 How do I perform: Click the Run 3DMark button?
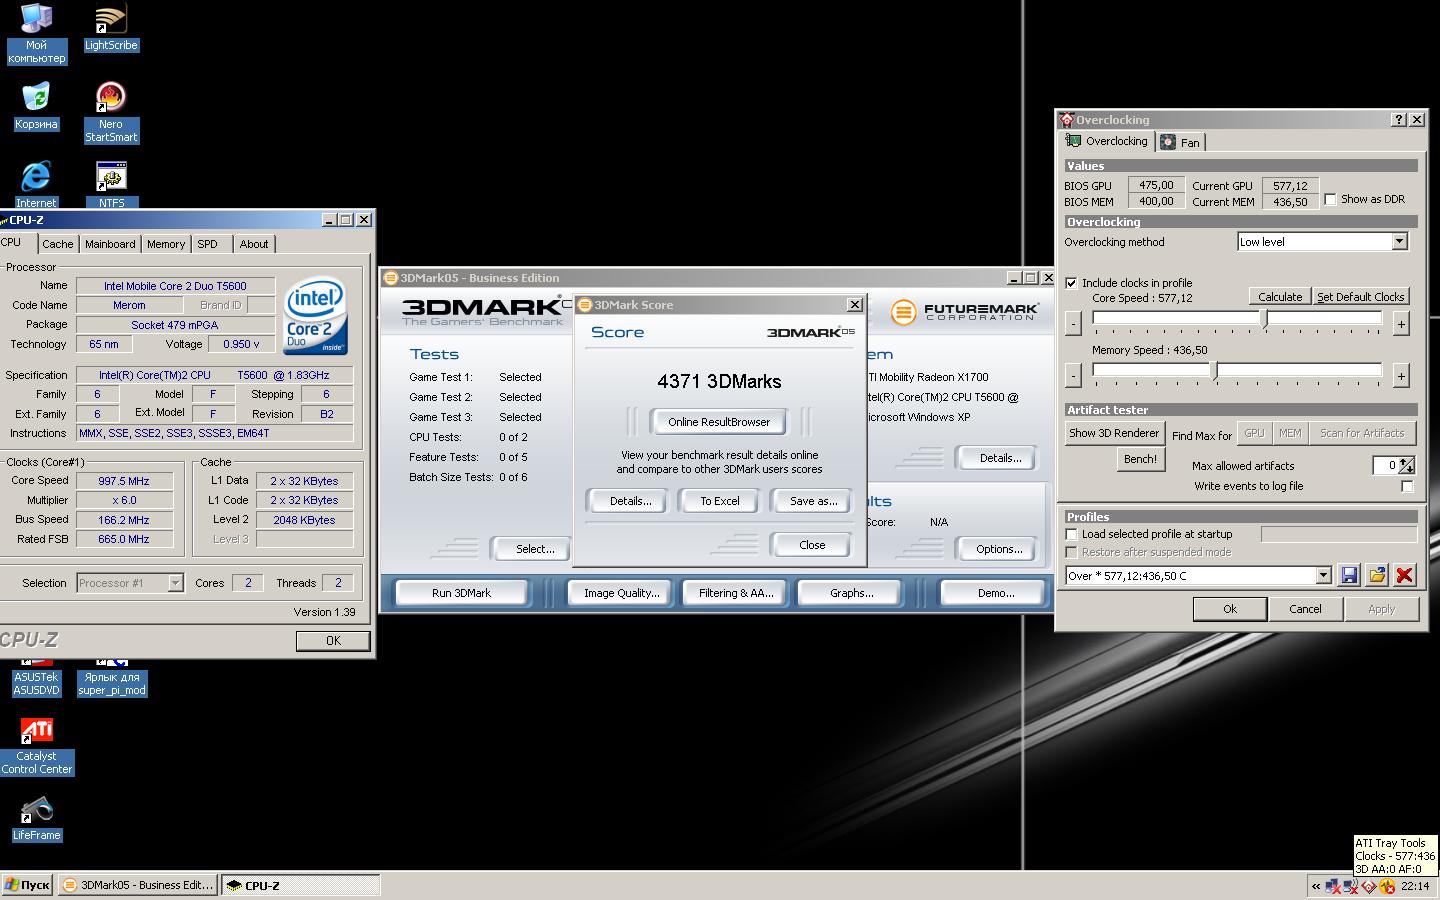[461, 593]
